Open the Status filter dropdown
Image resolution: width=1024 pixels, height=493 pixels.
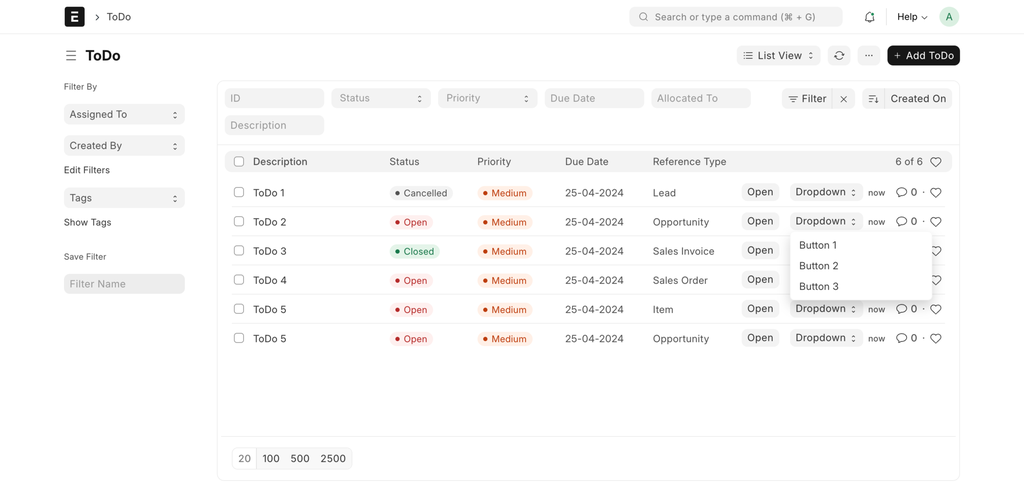click(381, 98)
